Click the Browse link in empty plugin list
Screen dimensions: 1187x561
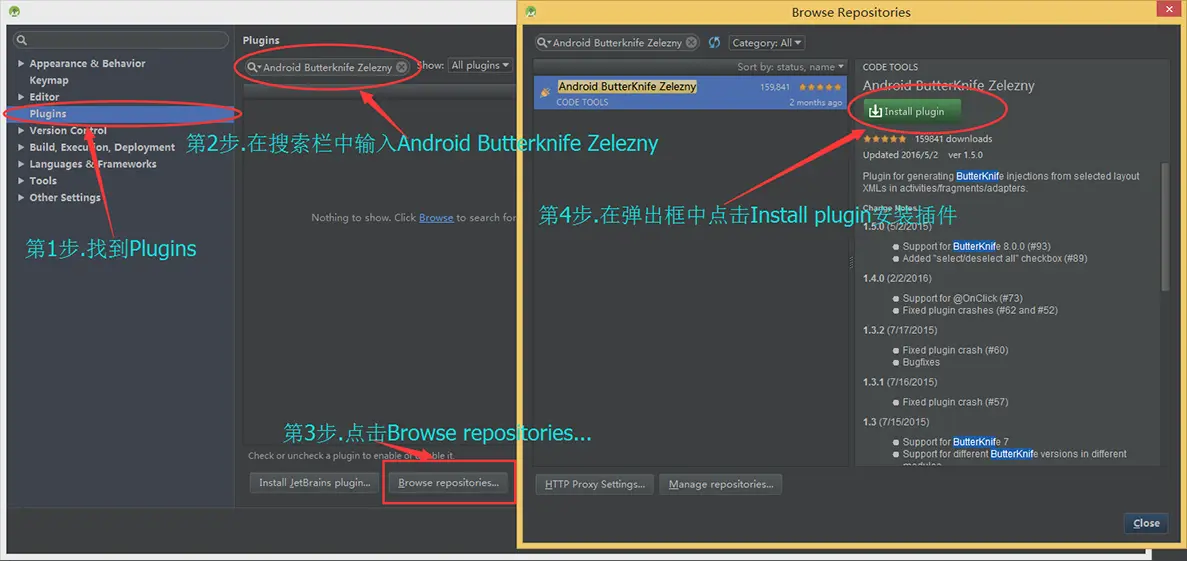(436, 218)
